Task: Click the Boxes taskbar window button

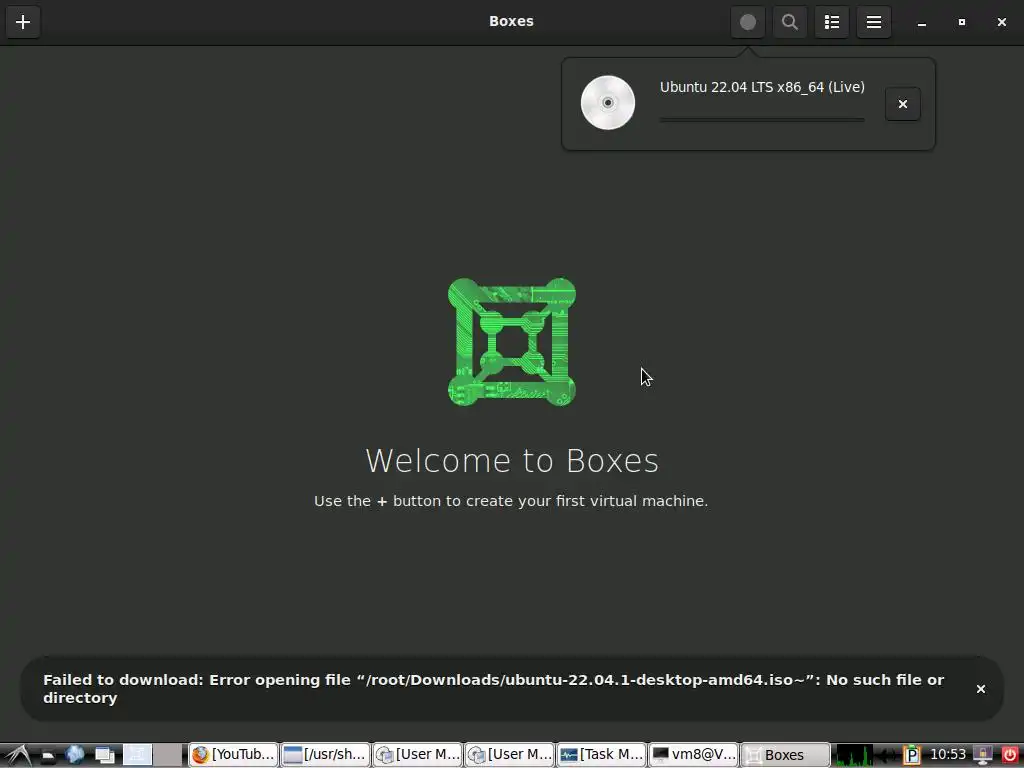Action: tap(785, 755)
